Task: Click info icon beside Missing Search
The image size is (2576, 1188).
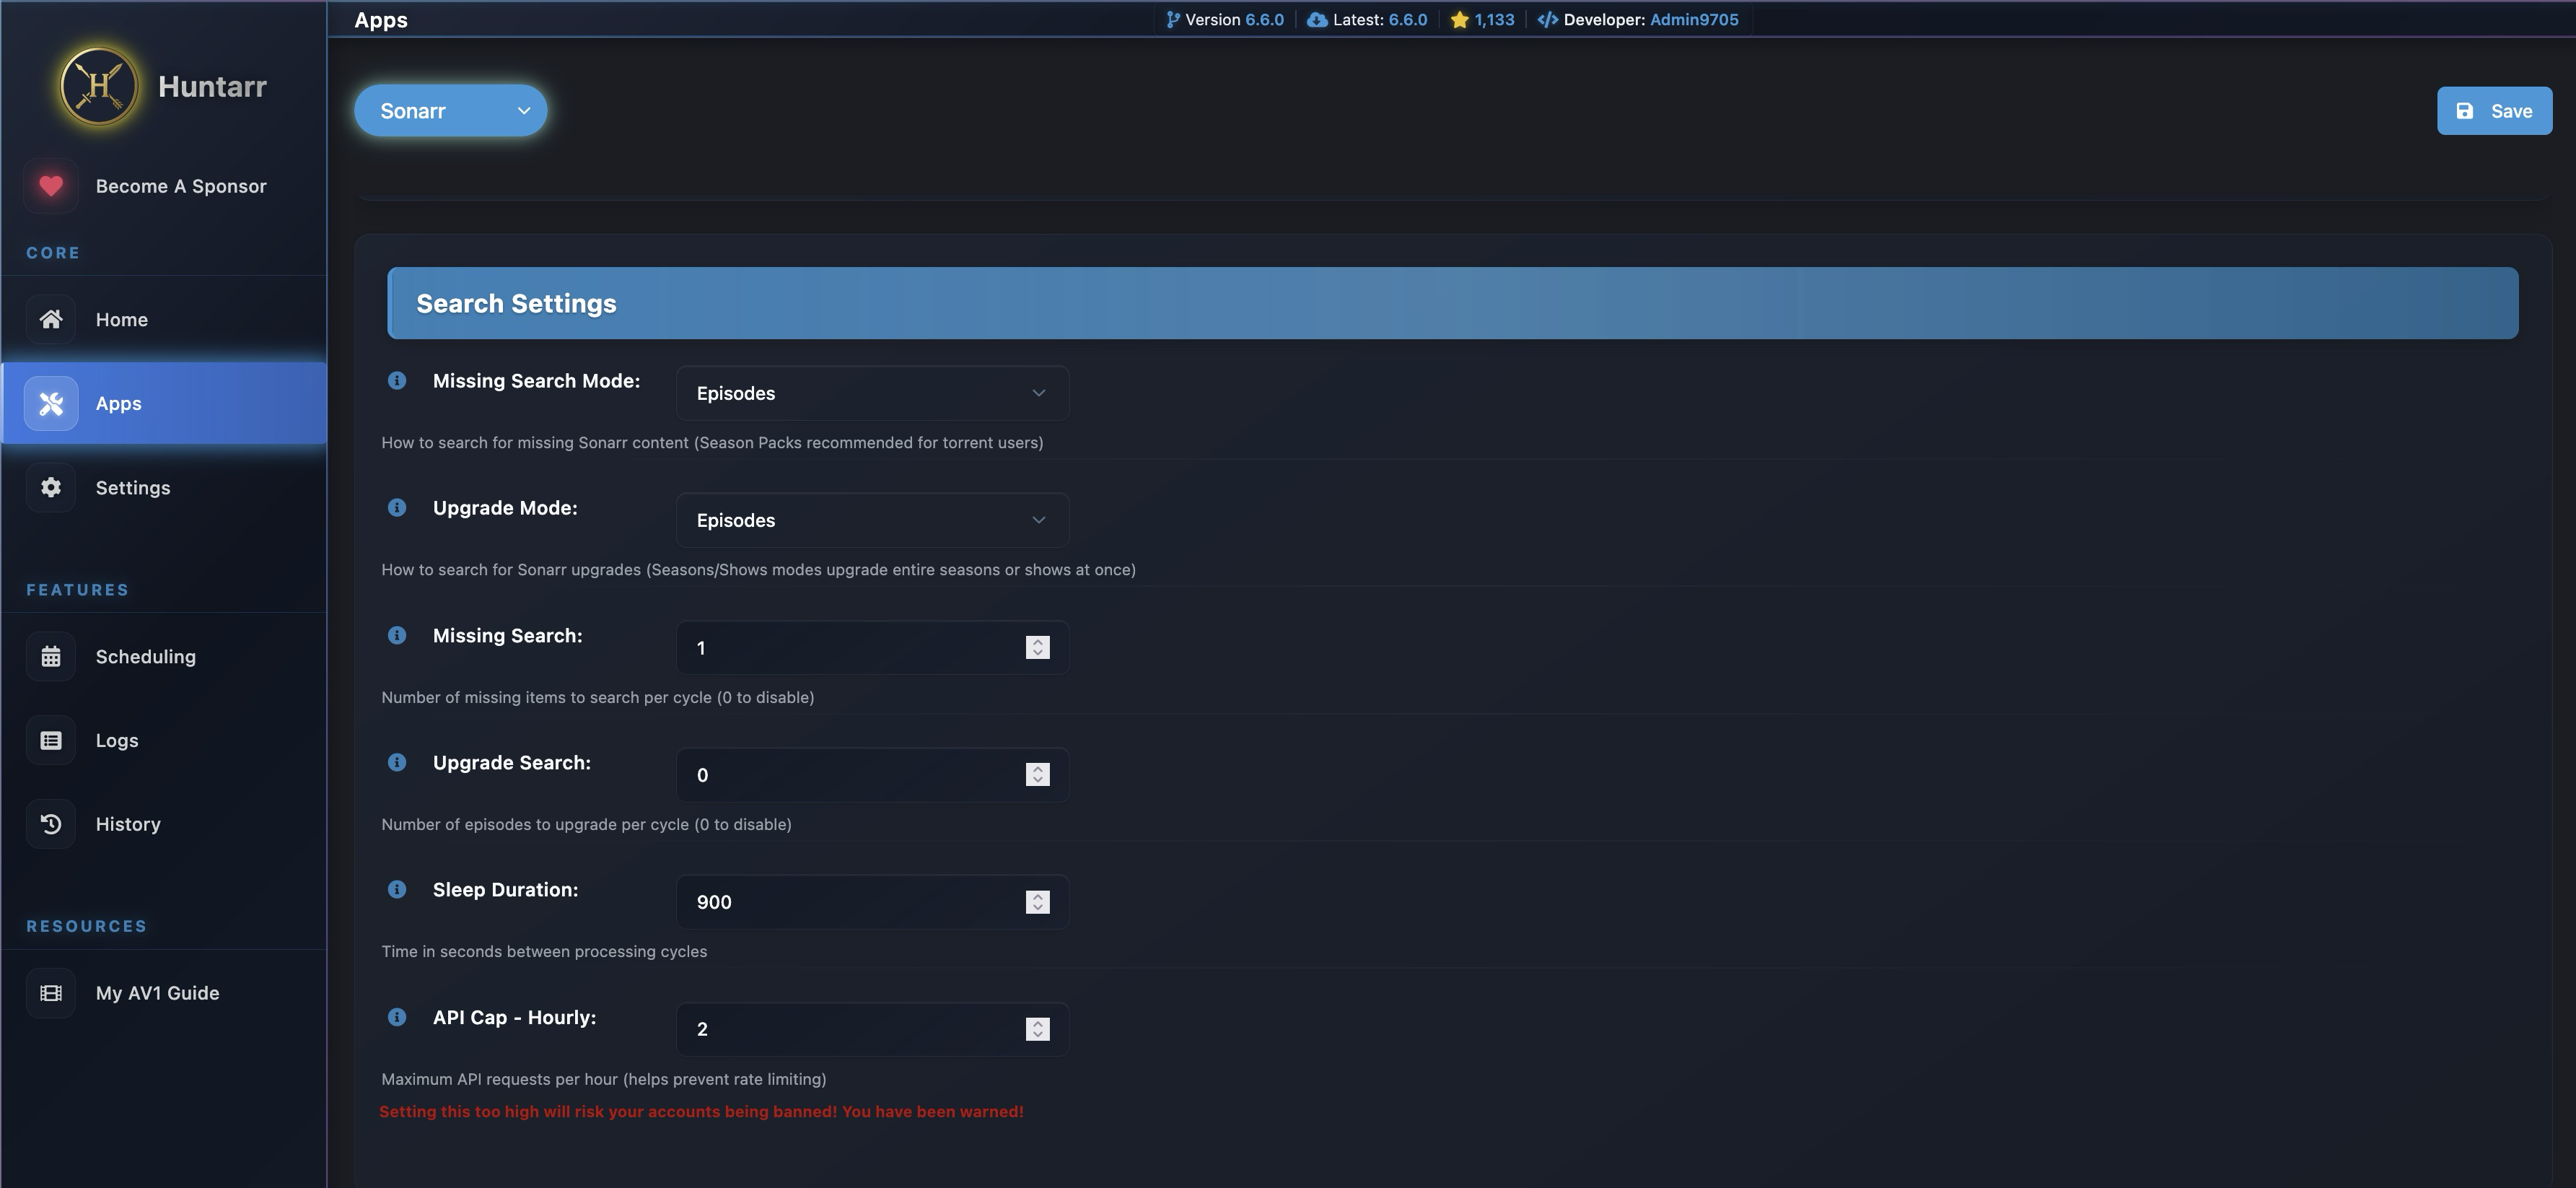Action: click(397, 635)
